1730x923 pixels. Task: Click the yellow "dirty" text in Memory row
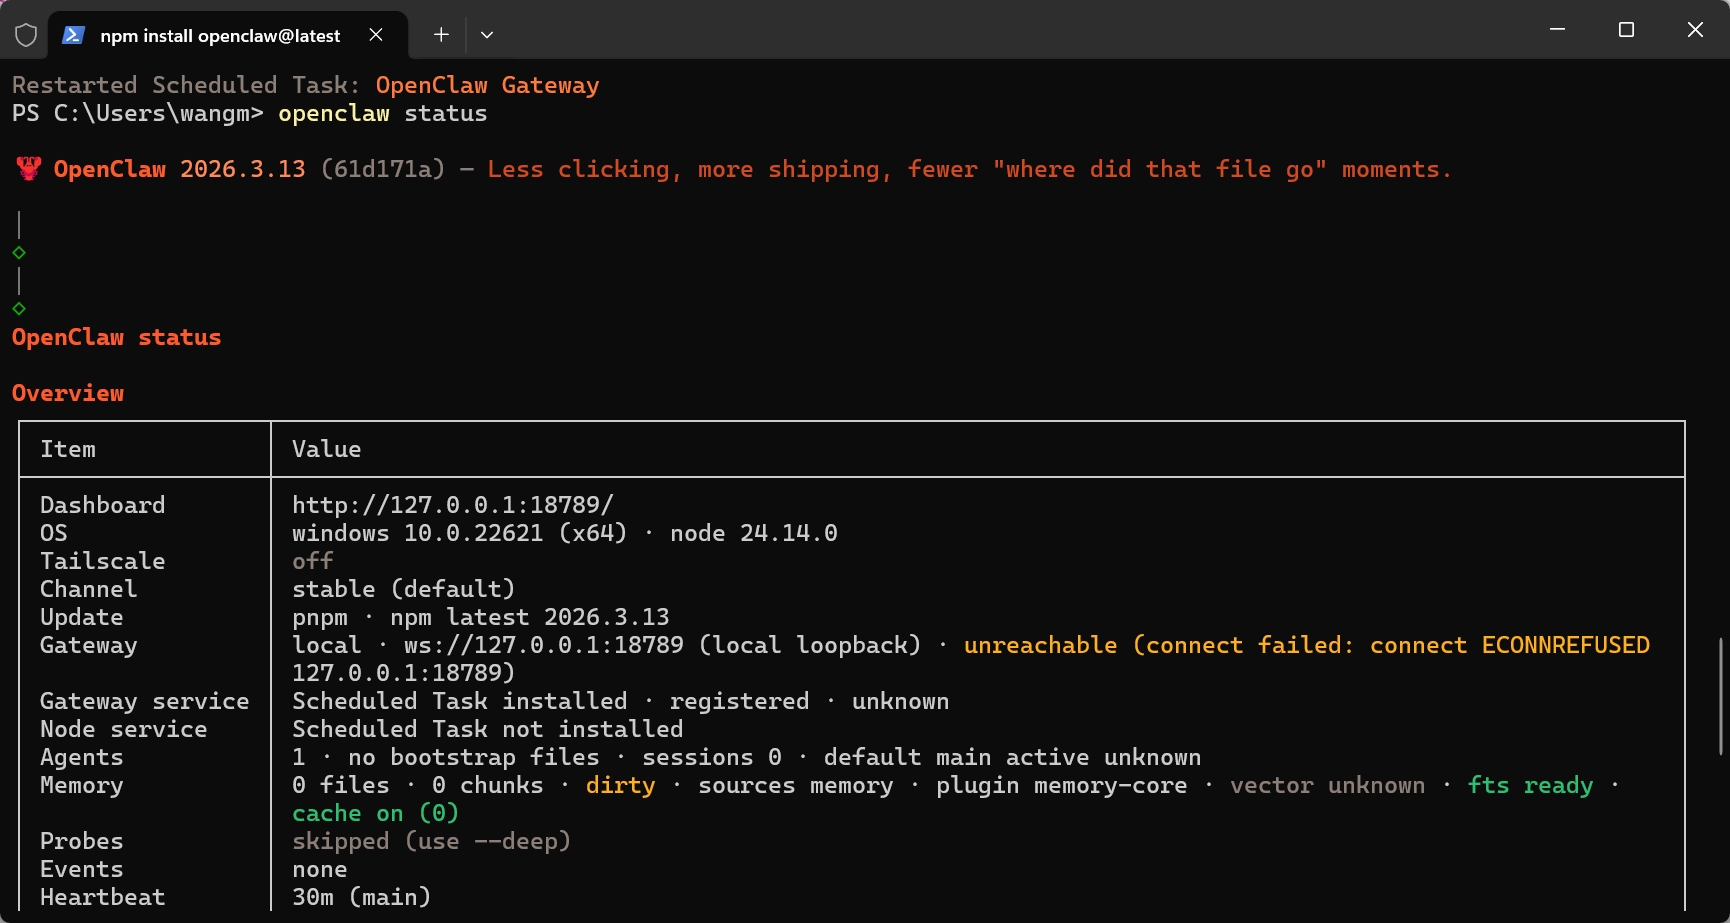pyautogui.click(x=620, y=785)
